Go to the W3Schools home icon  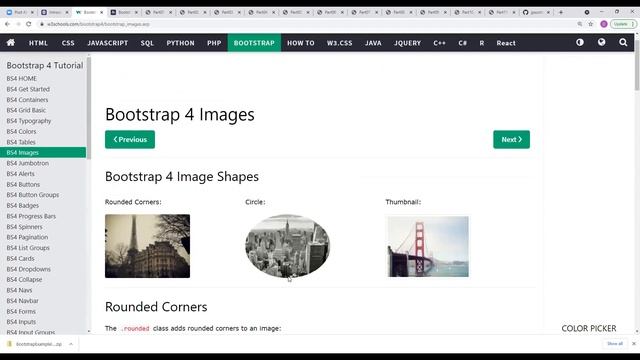click(x=11, y=42)
